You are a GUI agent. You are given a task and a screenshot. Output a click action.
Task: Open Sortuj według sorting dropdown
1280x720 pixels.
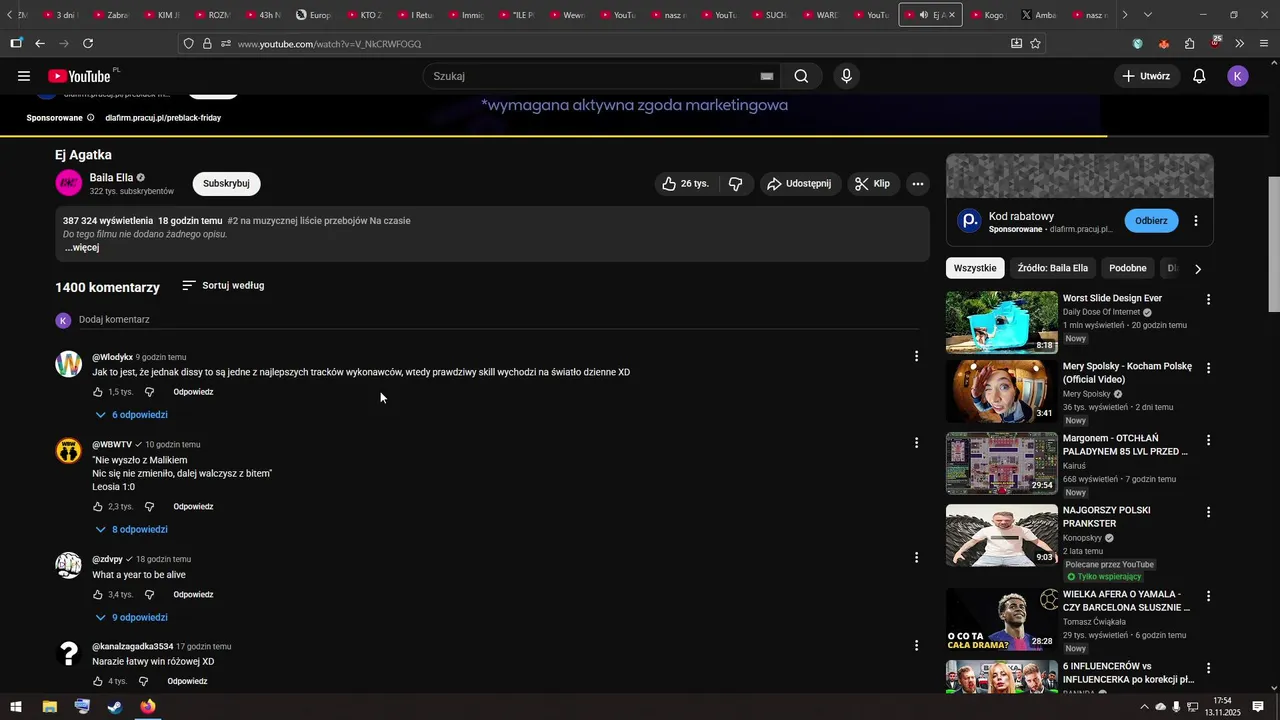[223, 286]
